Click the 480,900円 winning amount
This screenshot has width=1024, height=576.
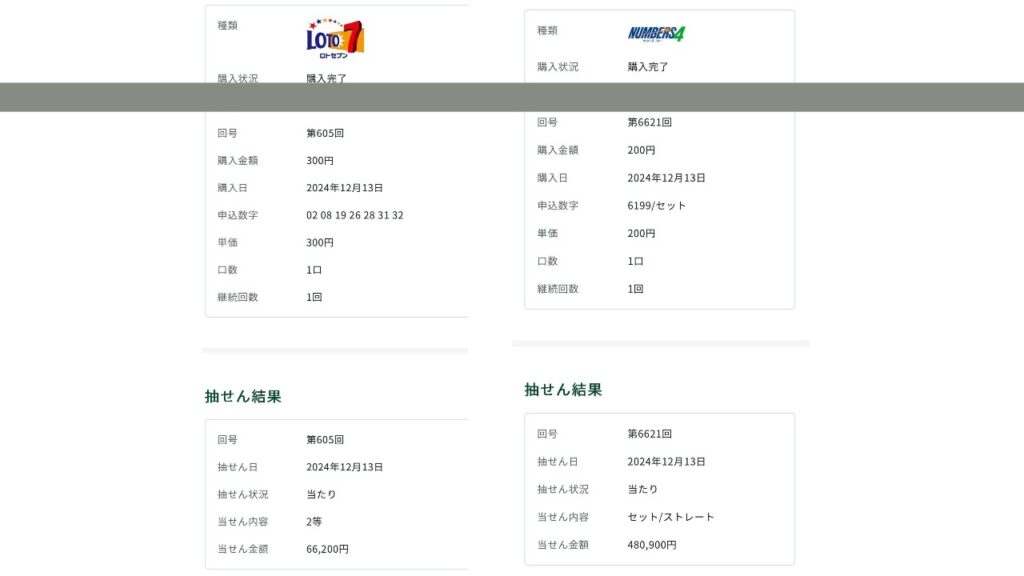pos(651,545)
